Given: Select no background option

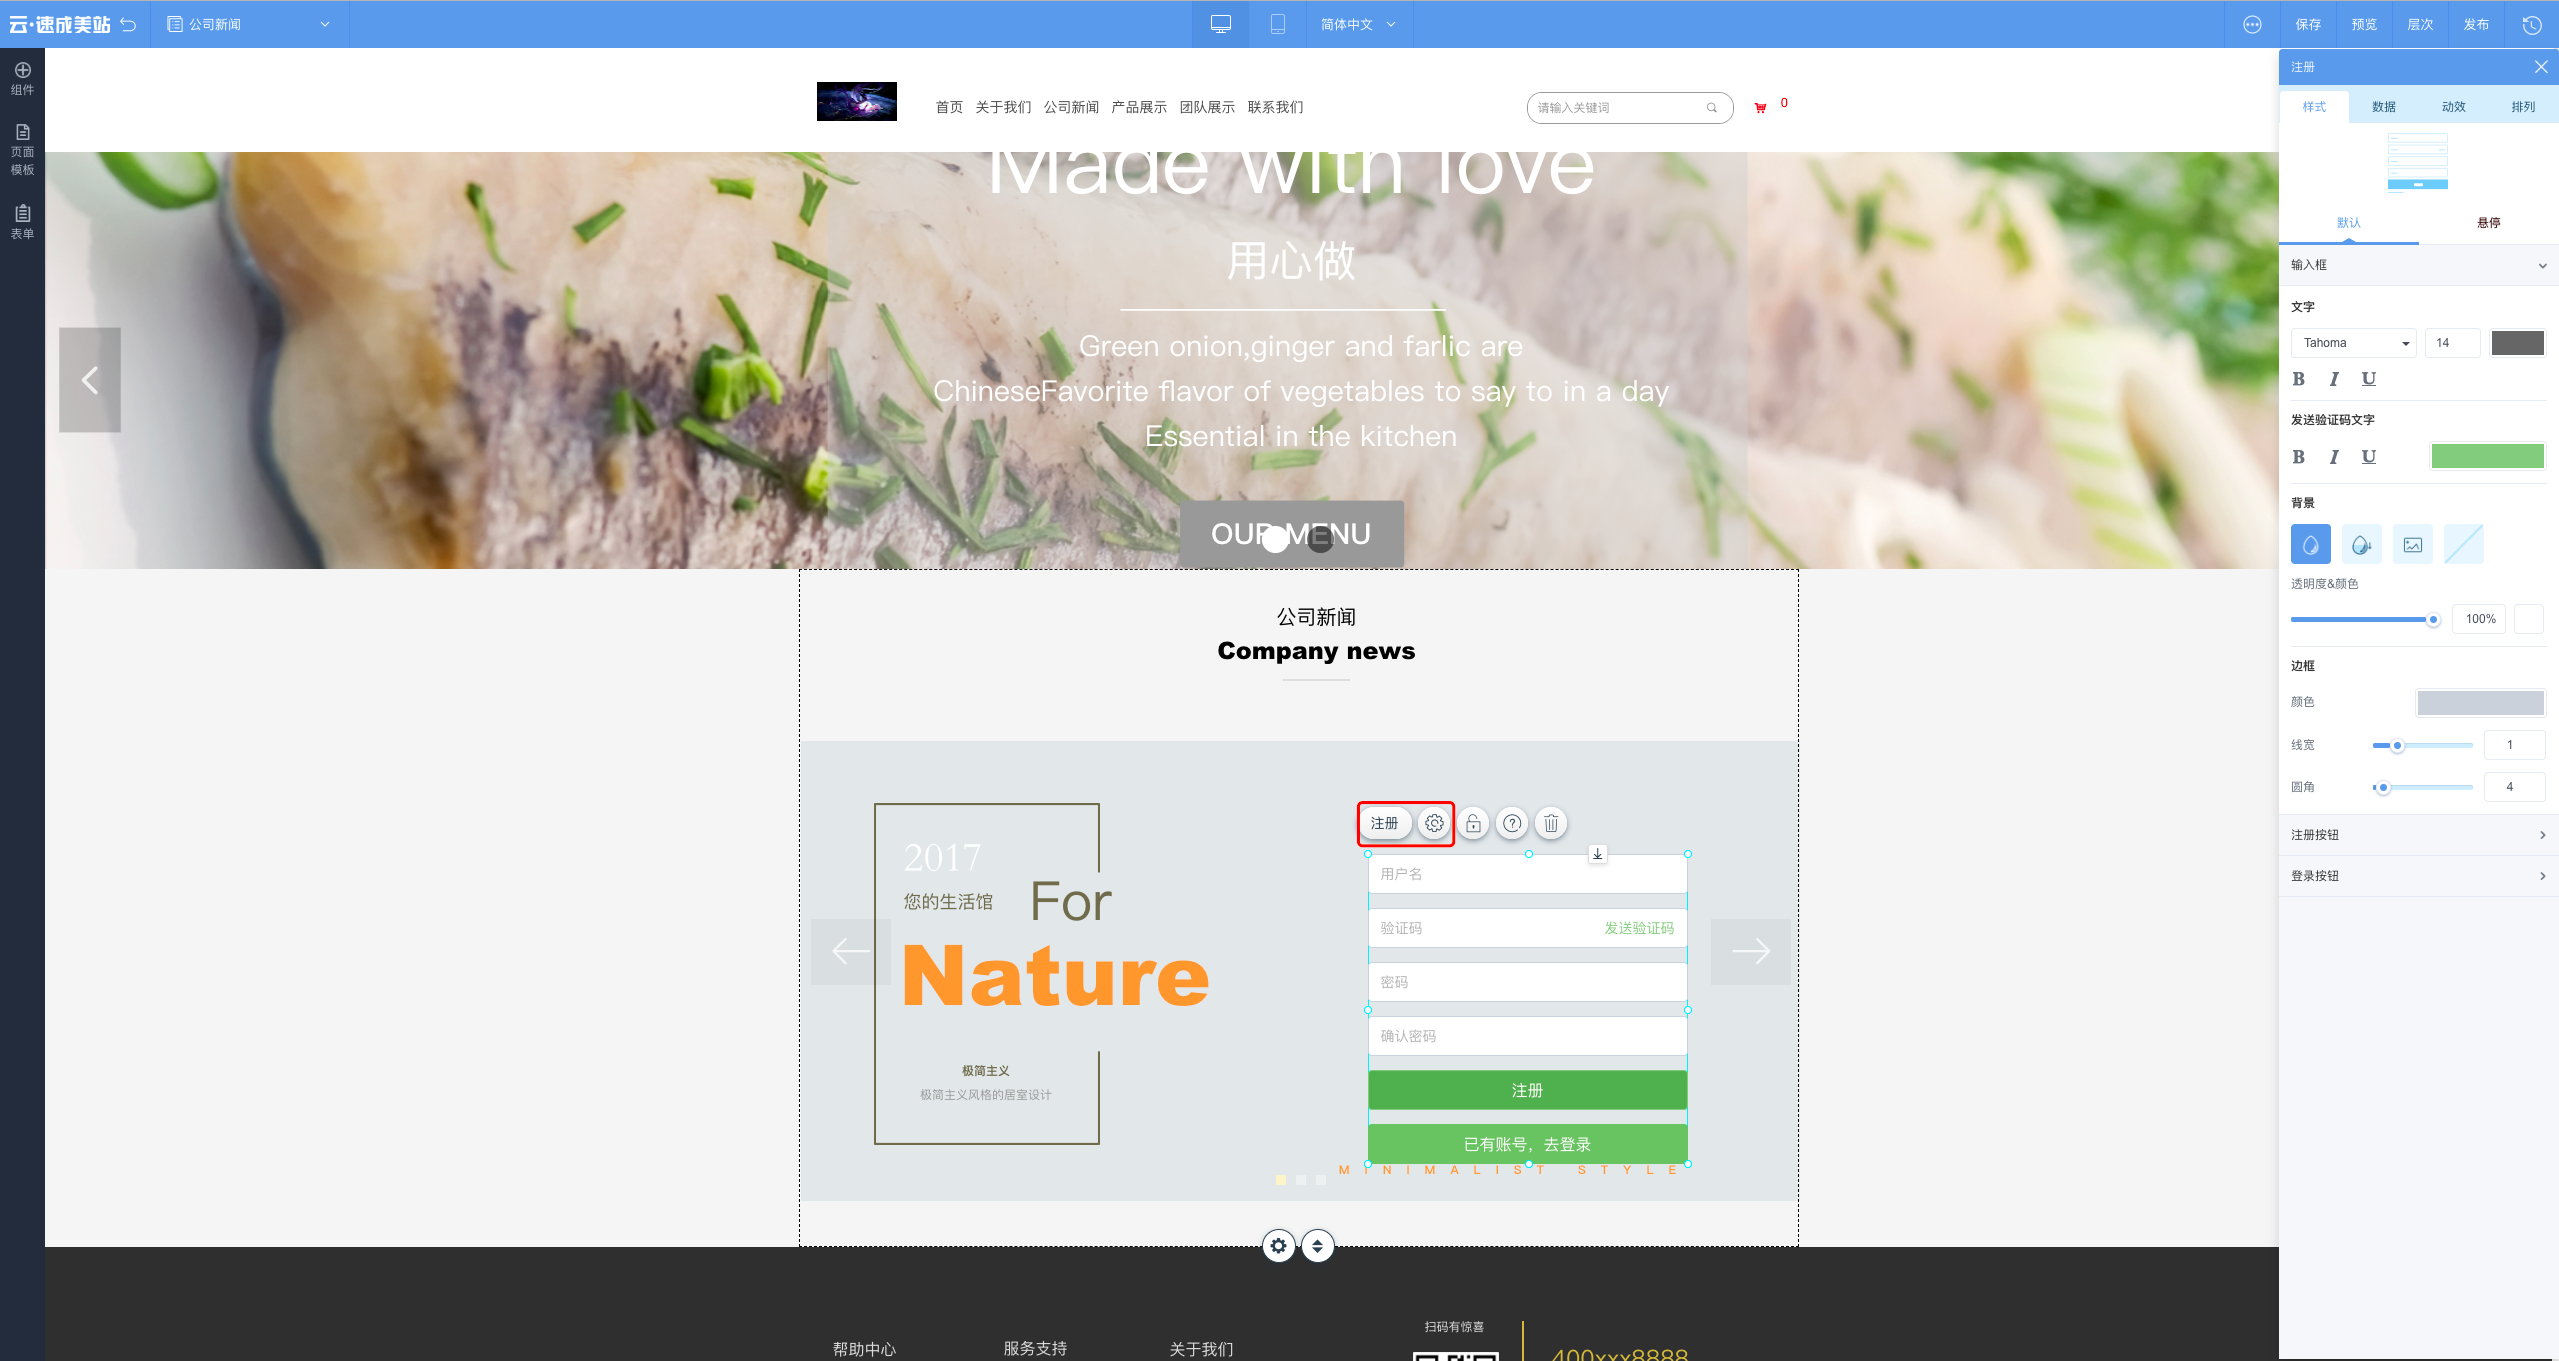Looking at the screenshot, I should point(2463,544).
